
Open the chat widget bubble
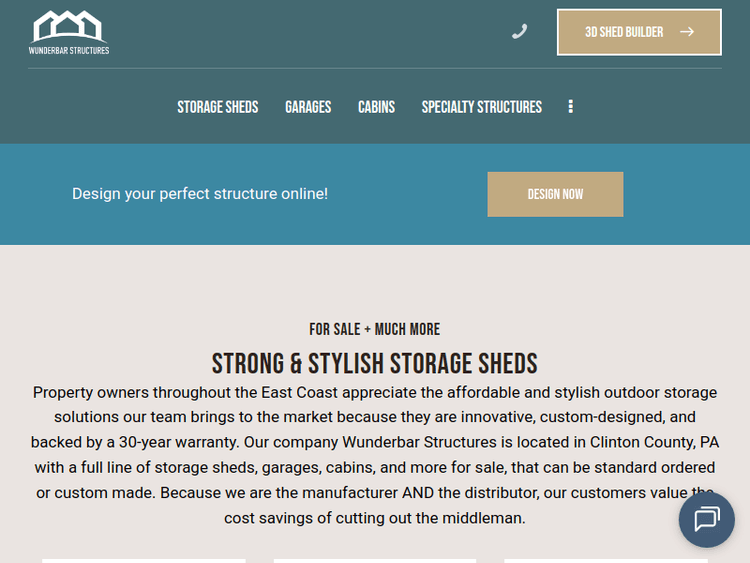(707, 519)
